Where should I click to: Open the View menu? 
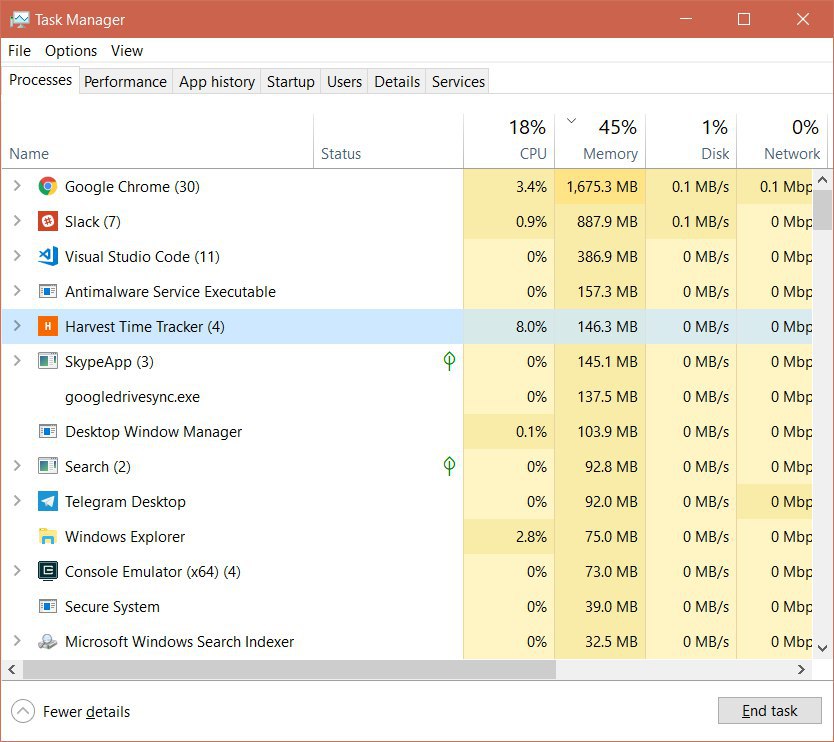coord(127,51)
